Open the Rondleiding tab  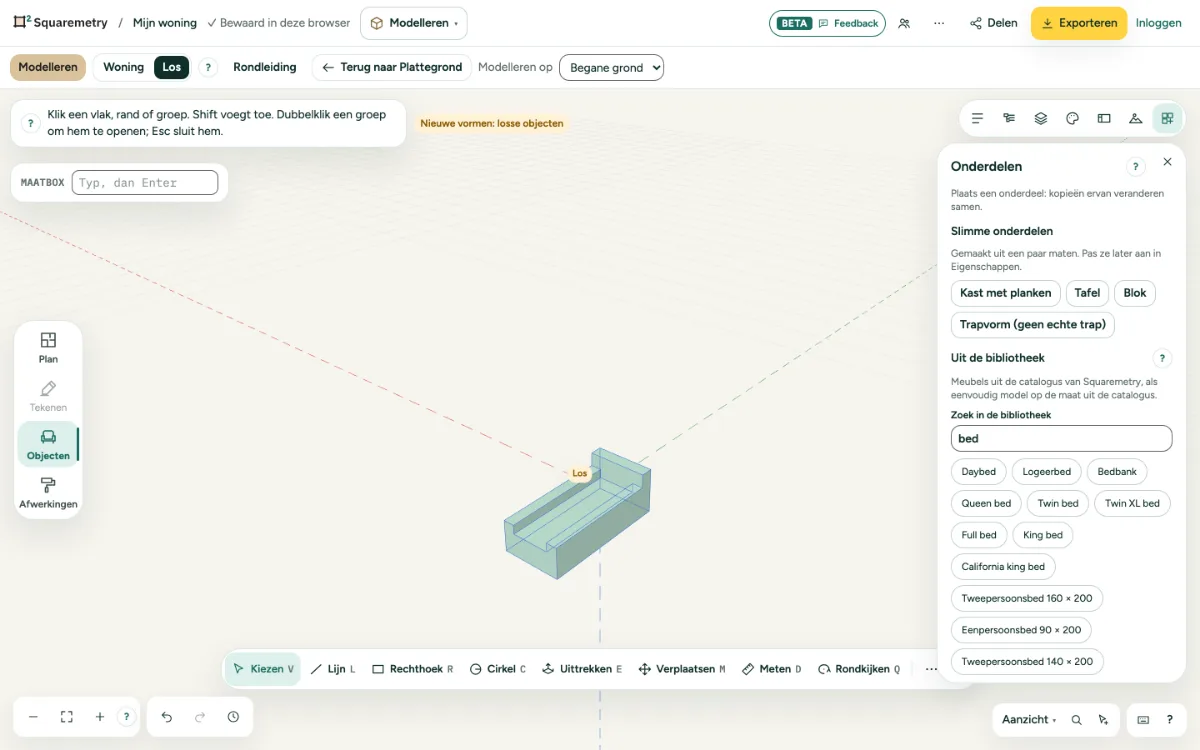point(265,67)
